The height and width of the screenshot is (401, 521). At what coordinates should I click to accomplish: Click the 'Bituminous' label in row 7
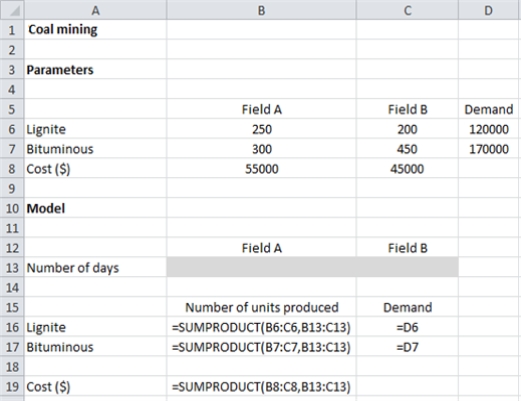click(60, 149)
